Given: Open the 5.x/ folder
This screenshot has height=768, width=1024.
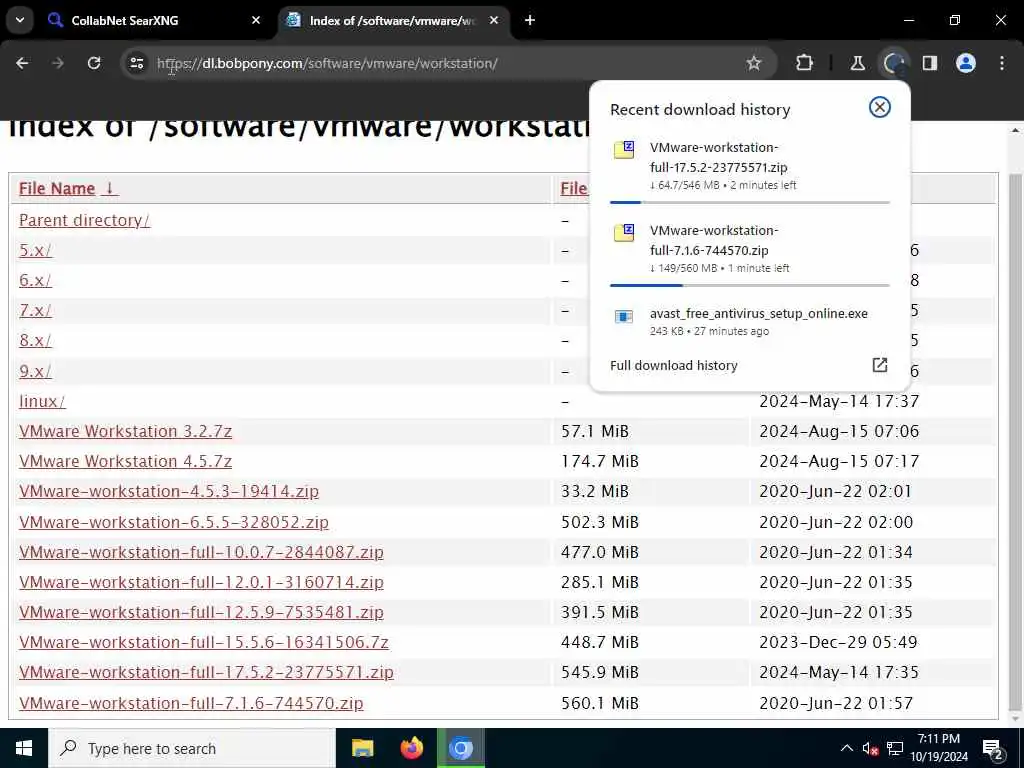Looking at the screenshot, I should [x=35, y=250].
